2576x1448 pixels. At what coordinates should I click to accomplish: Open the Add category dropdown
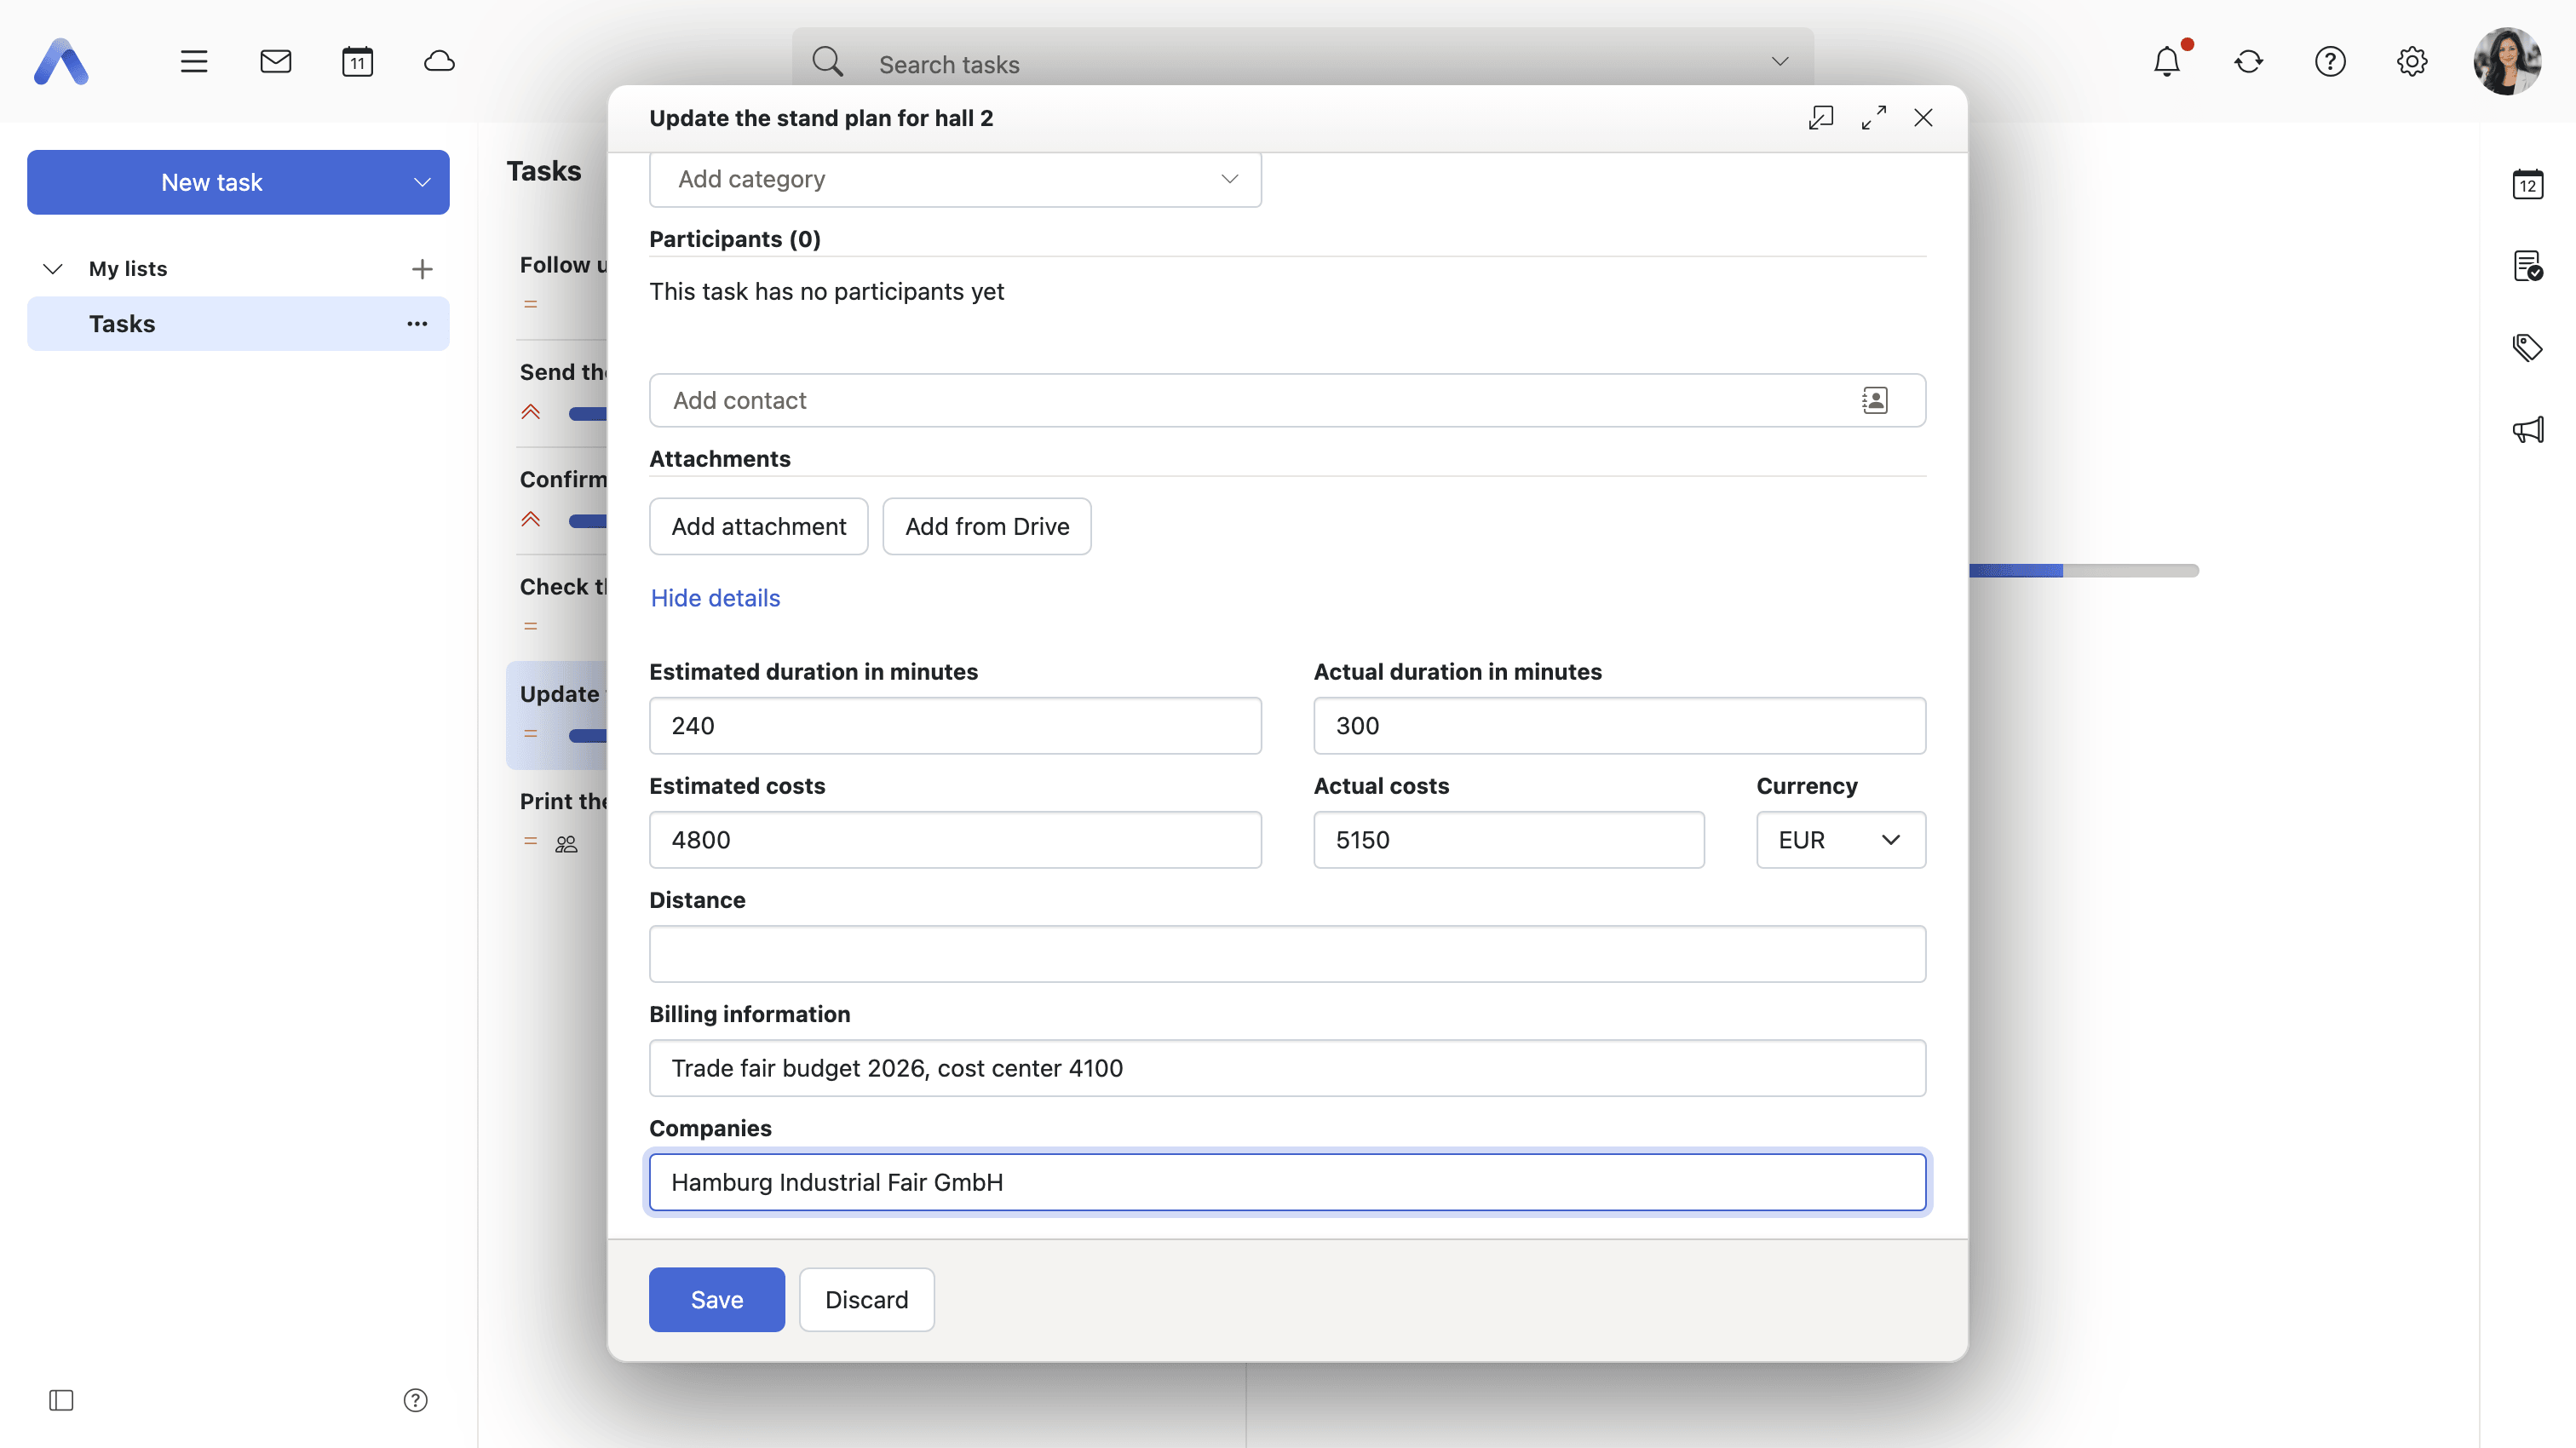955,180
